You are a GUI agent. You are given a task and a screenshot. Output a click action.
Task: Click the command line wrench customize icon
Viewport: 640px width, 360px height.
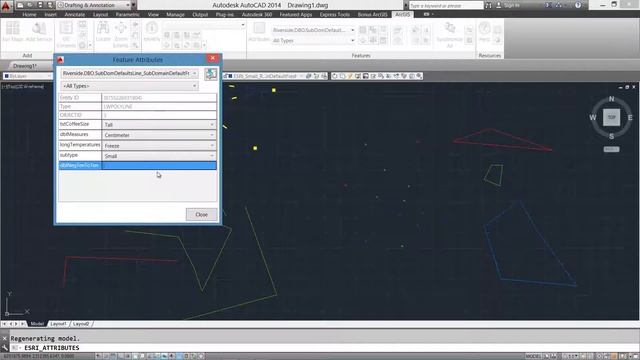coord(5,348)
